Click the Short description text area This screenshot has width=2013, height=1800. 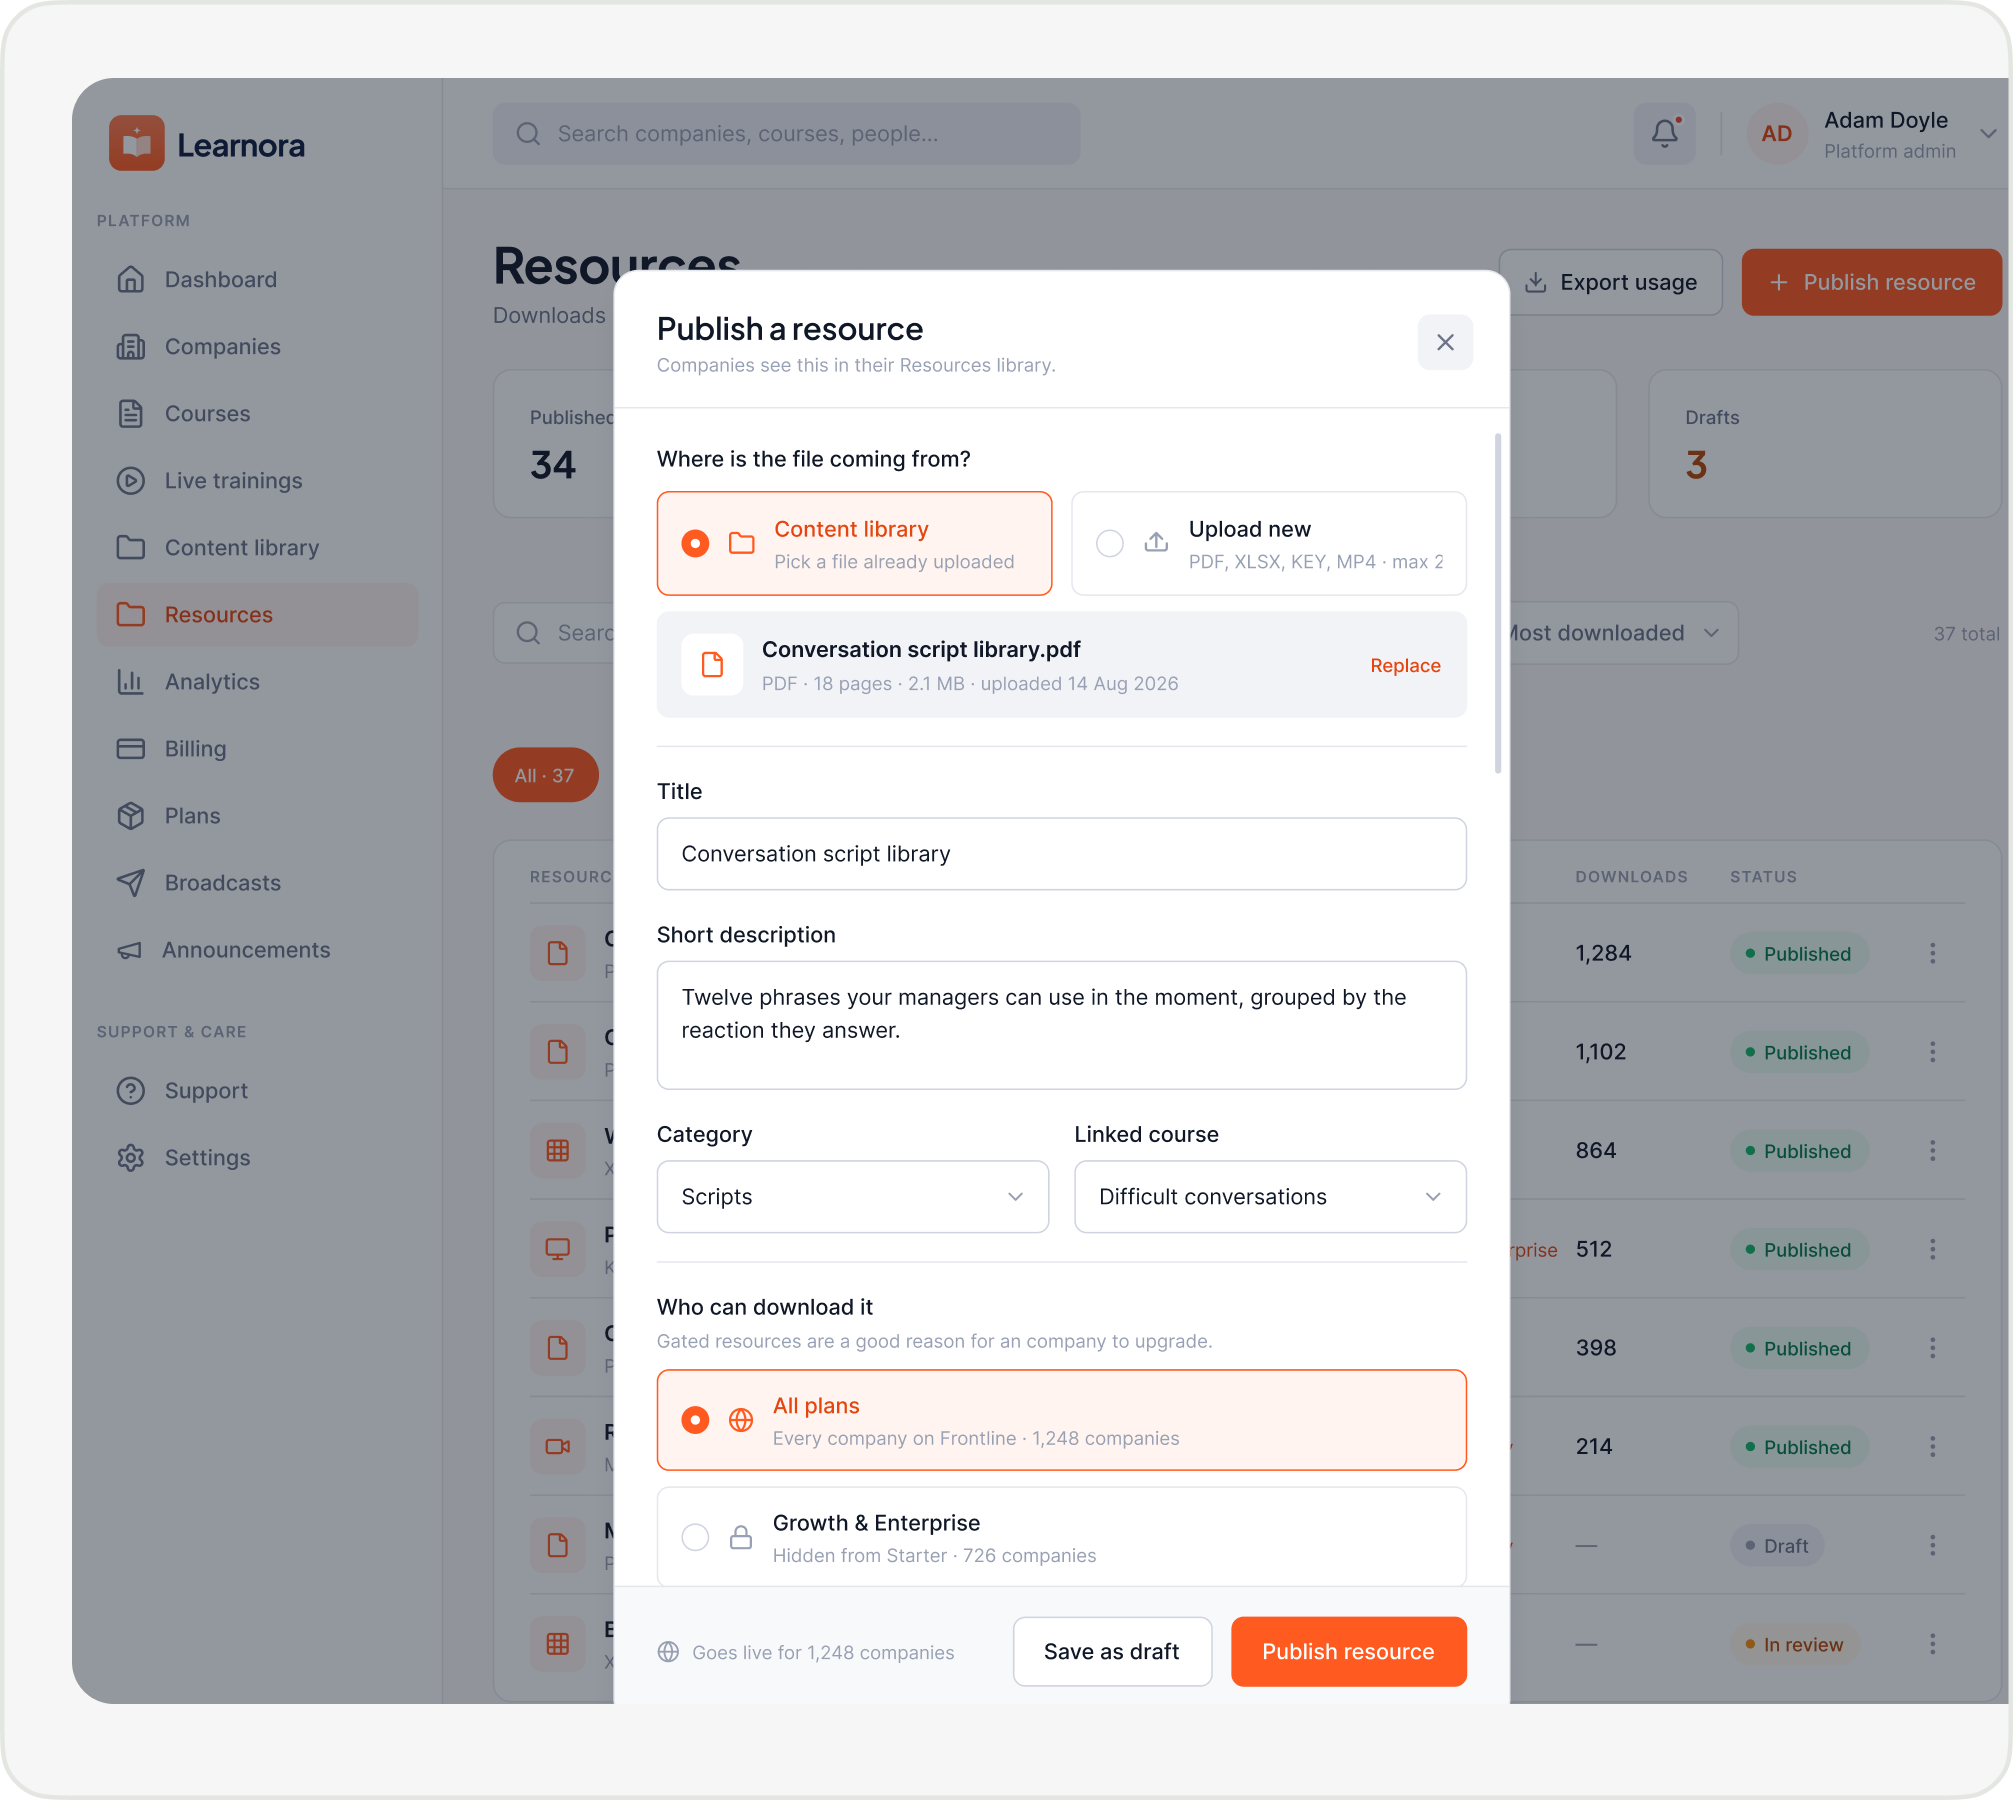click(1061, 1025)
